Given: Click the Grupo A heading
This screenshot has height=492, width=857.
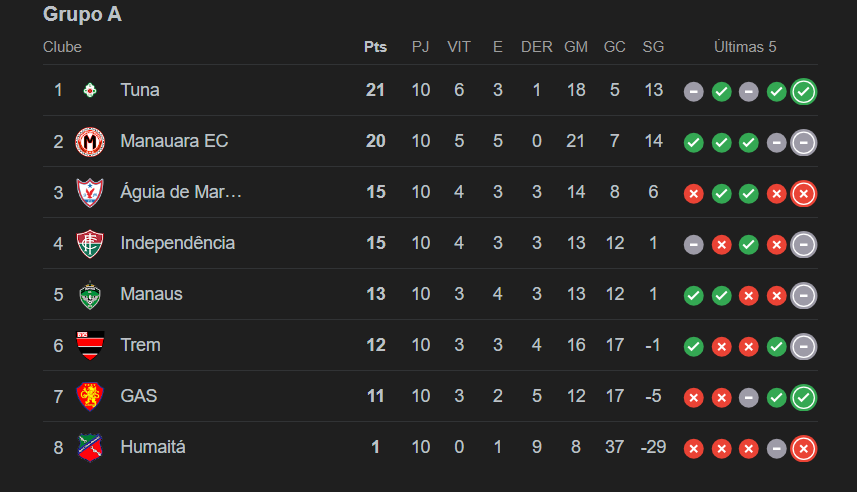Looking at the screenshot, I should [x=83, y=14].
